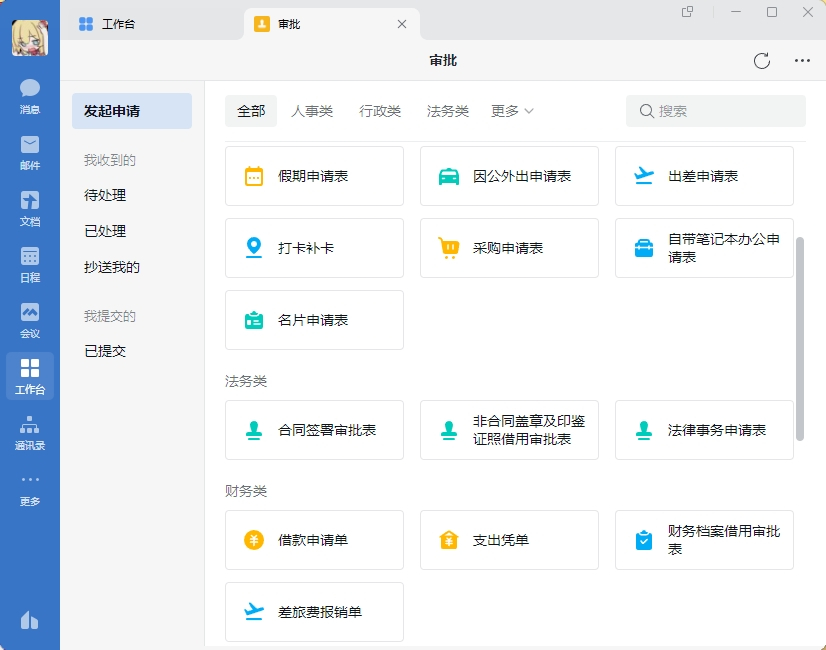Open the 采购申请表 purchase request form

[x=509, y=248]
